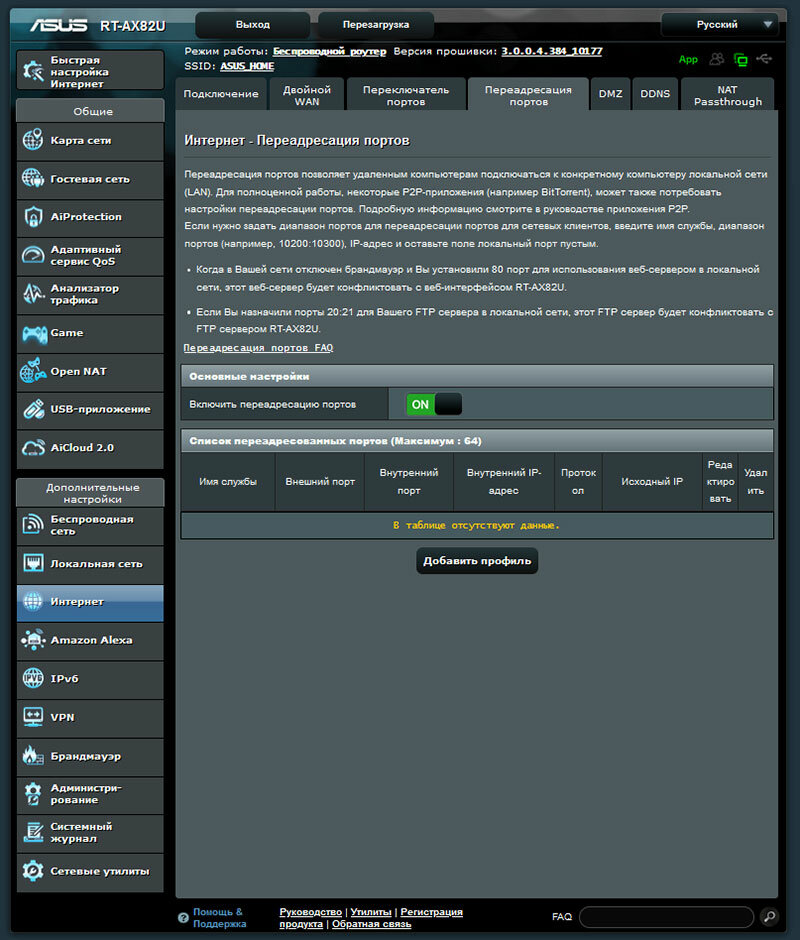This screenshot has height=940, width=800.
Task: Click the Перезагрузка reboot button
Action: pos(375,25)
